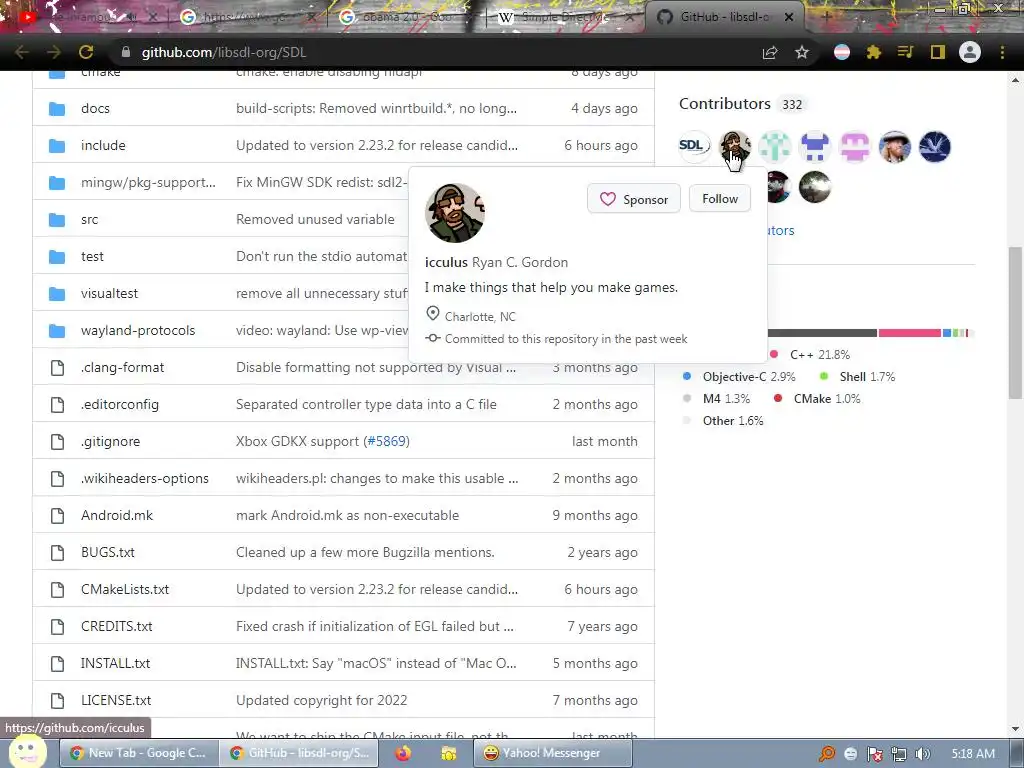
Task: Open the SDL contributor avatar
Action: [694, 146]
